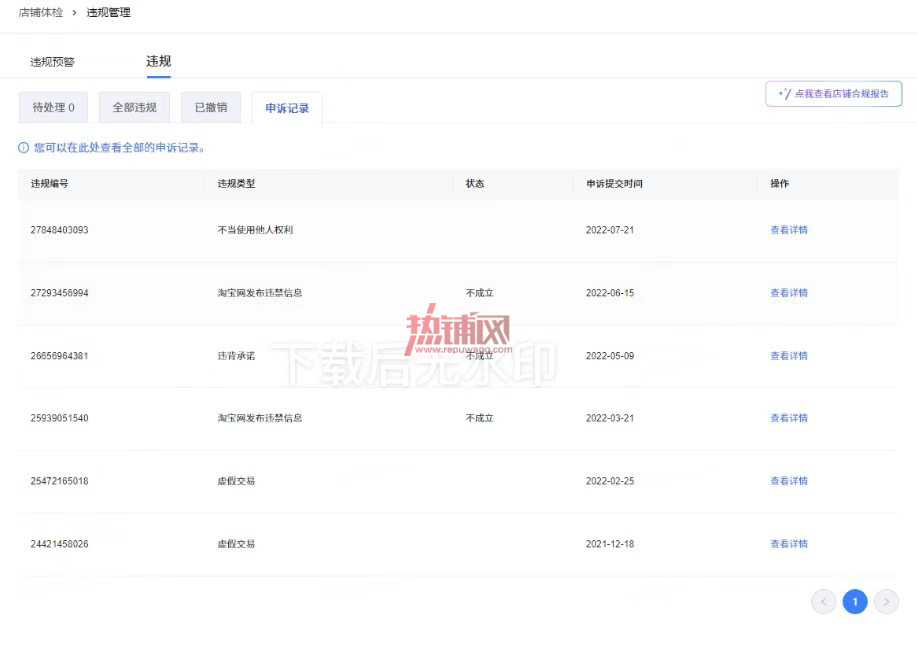
Task: Select the 申诉记录 sub-tab
Action: pyautogui.click(x=287, y=108)
